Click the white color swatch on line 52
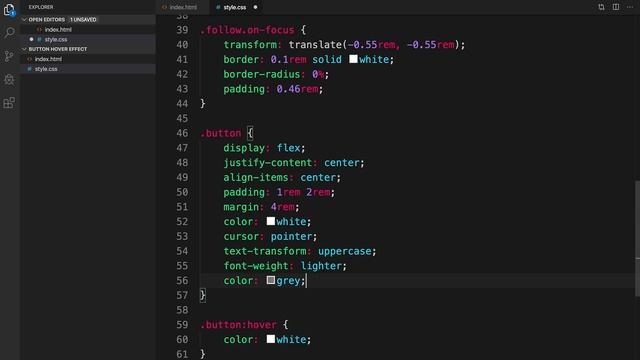The width and height of the screenshot is (640, 360). pyautogui.click(x=271, y=221)
